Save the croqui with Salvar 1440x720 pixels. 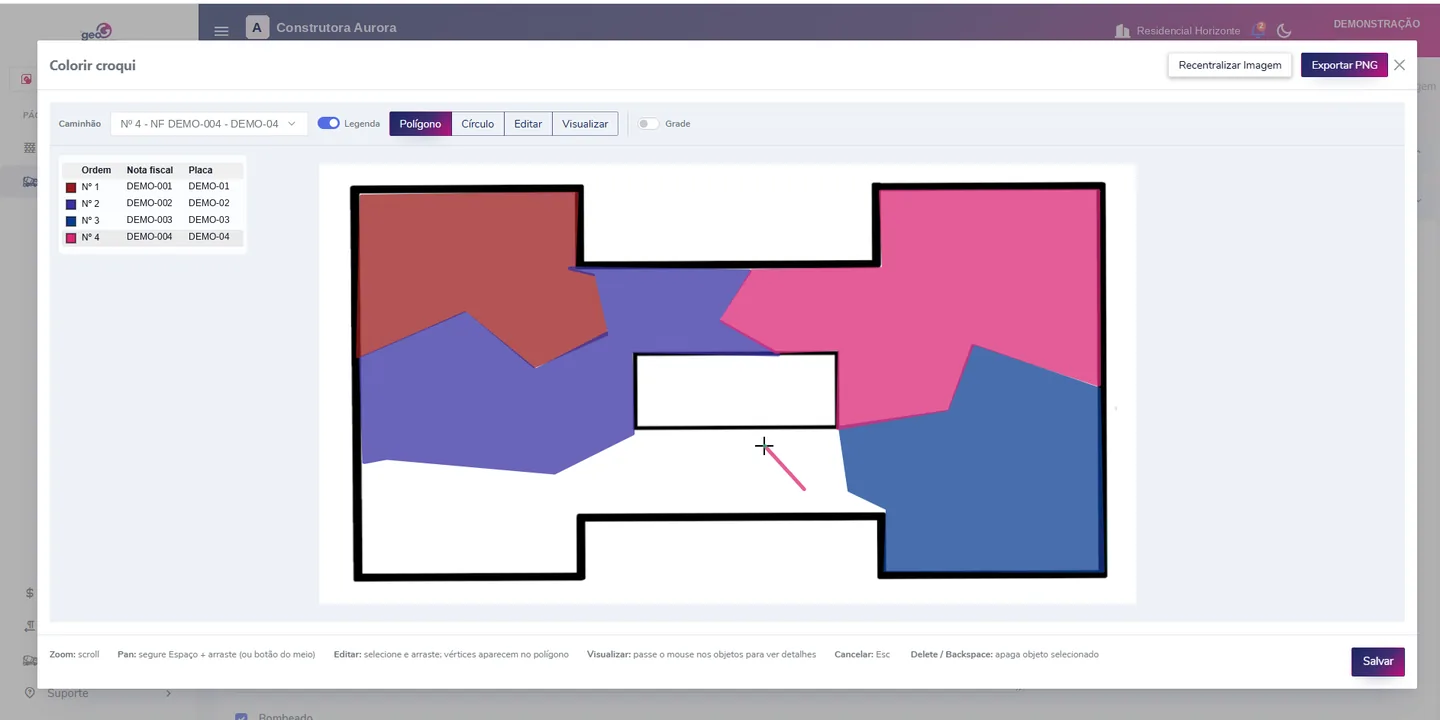1378,661
